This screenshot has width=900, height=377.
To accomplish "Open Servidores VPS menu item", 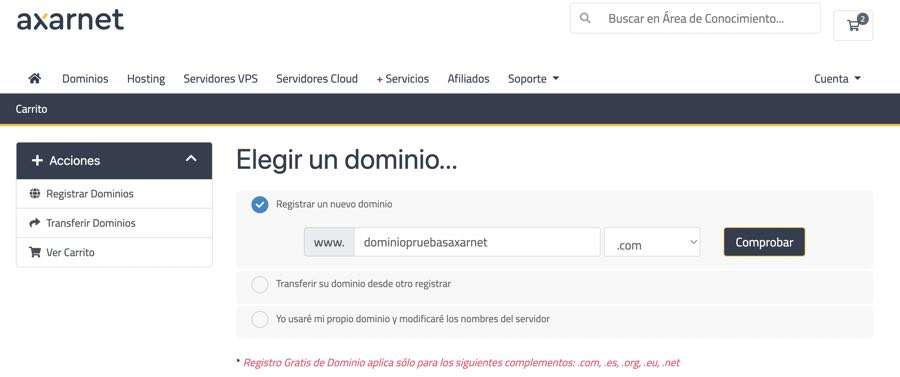I will click(x=220, y=79).
